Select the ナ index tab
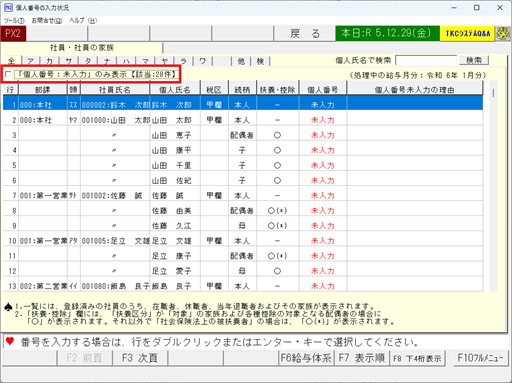 coord(107,61)
